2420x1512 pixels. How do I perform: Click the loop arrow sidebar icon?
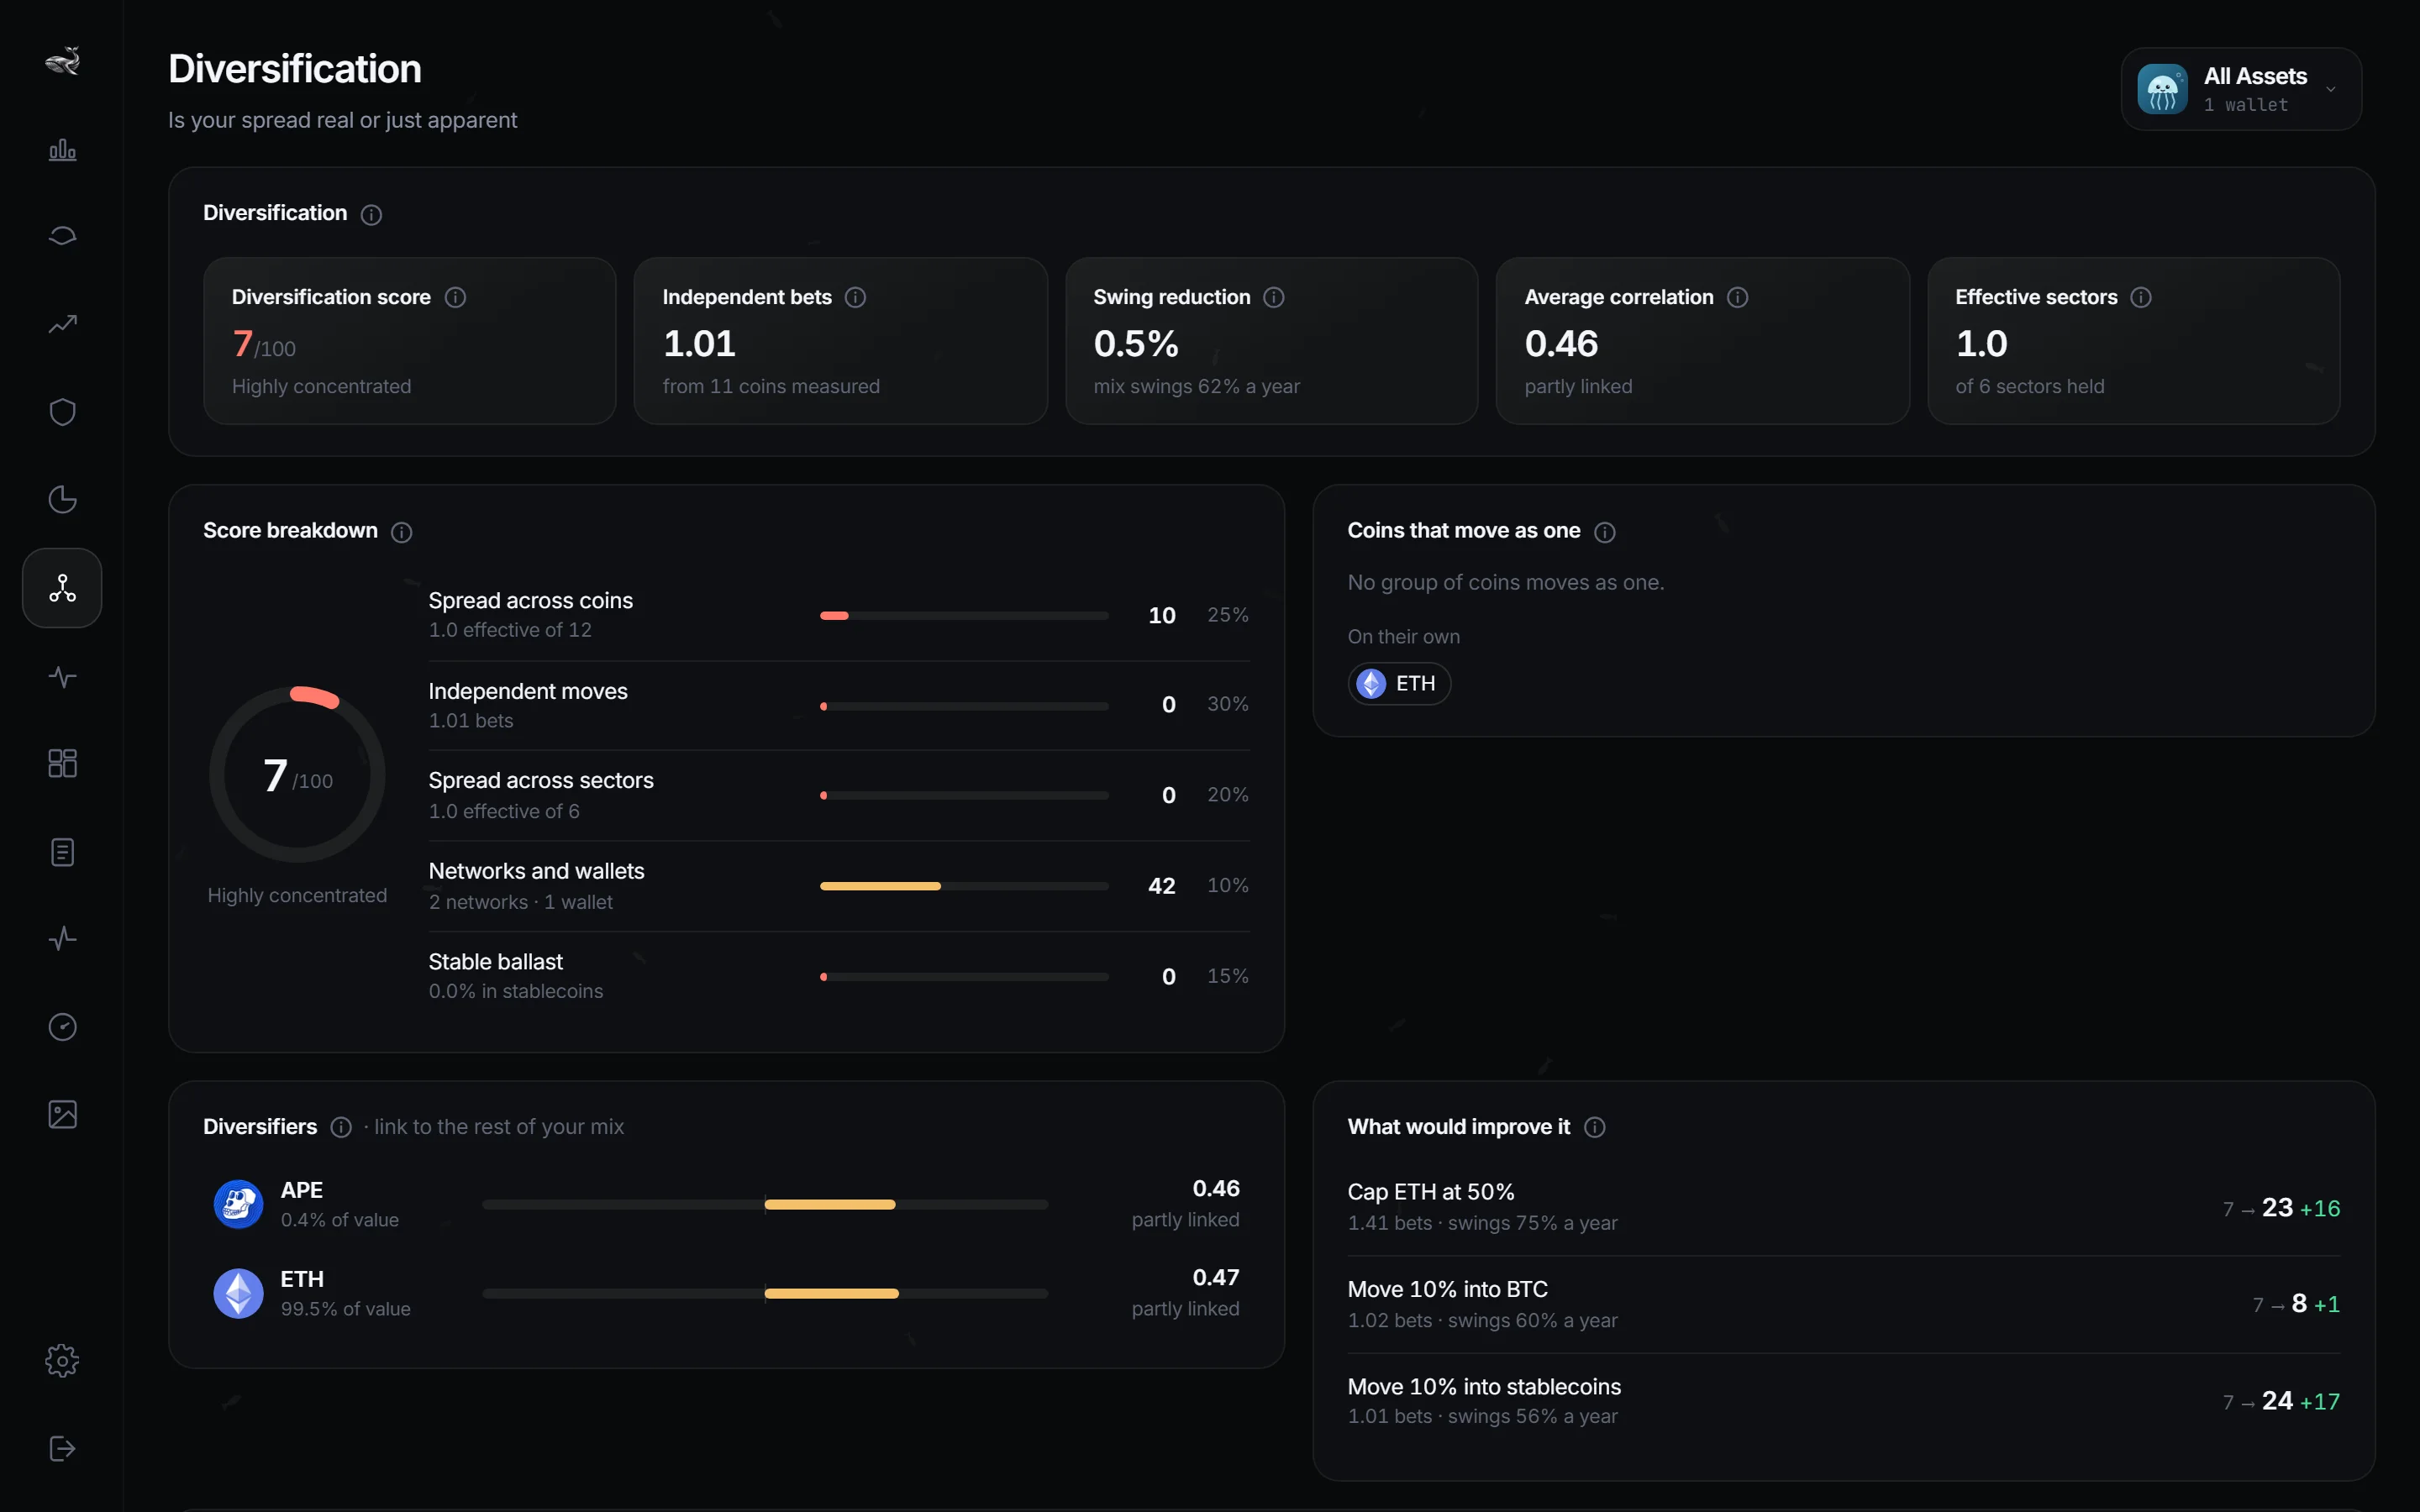click(x=62, y=236)
